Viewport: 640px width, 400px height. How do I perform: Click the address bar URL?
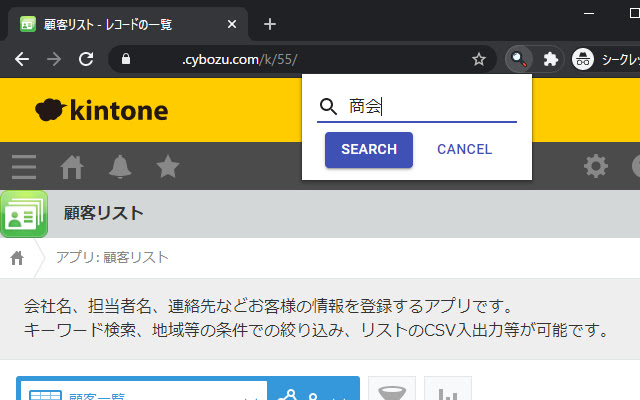pos(240,60)
